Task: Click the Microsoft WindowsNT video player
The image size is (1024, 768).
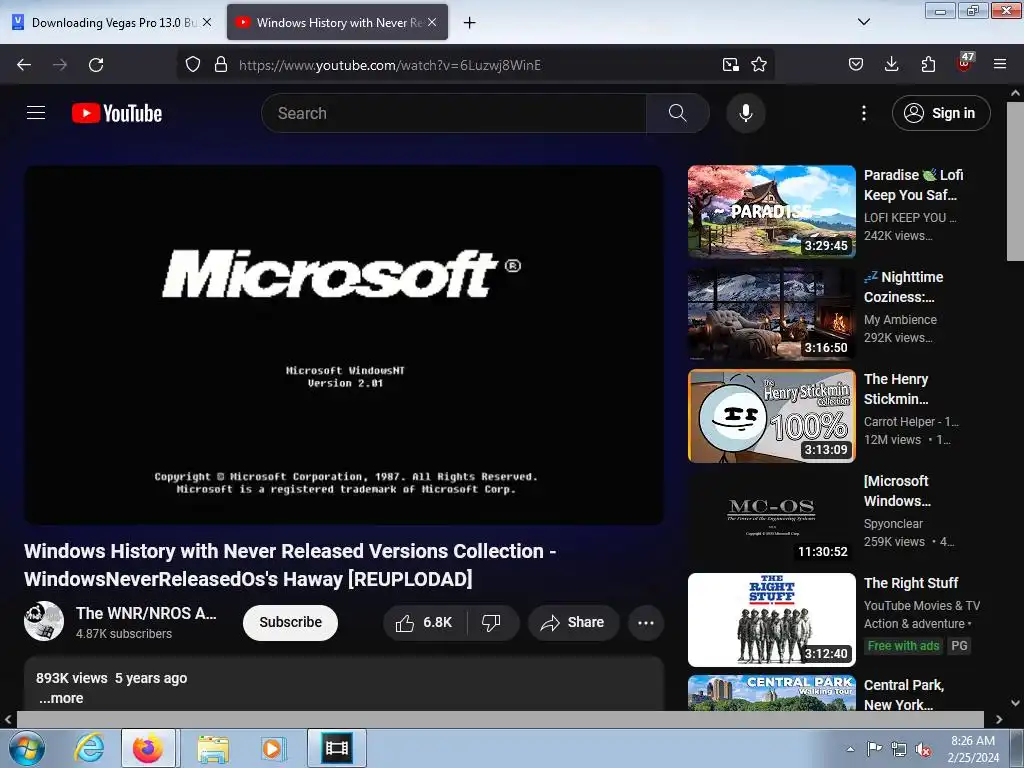Action: pos(344,345)
